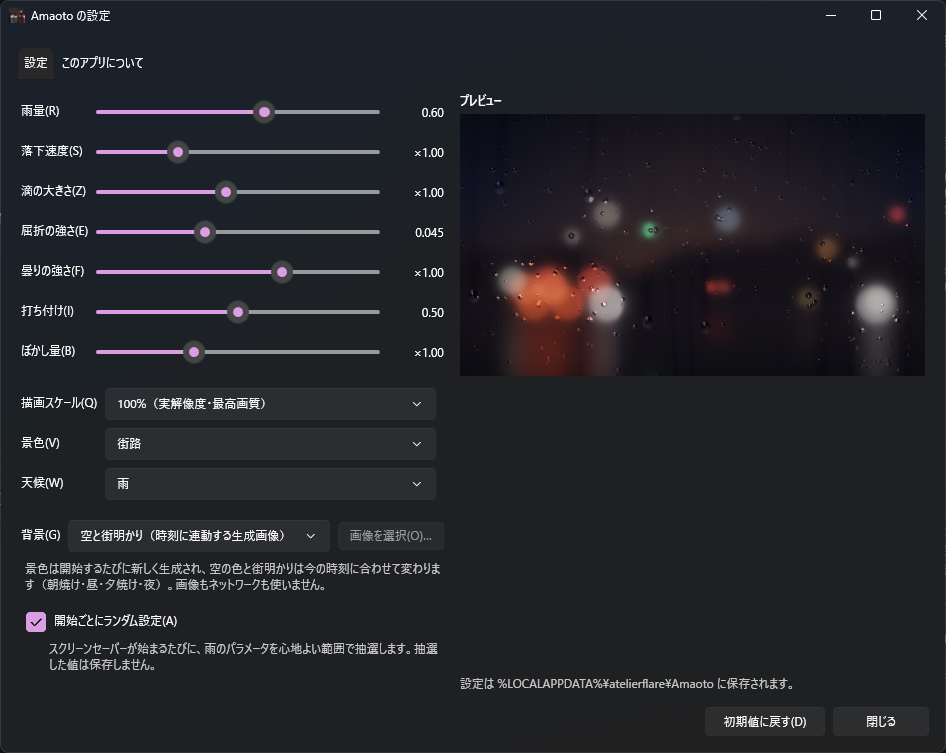Image resolution: width=946 pixels, height=753 pixels.
Task: Toggle the 開始ごとにランダム設定(A) checkbox
Action: coord(36,621)
